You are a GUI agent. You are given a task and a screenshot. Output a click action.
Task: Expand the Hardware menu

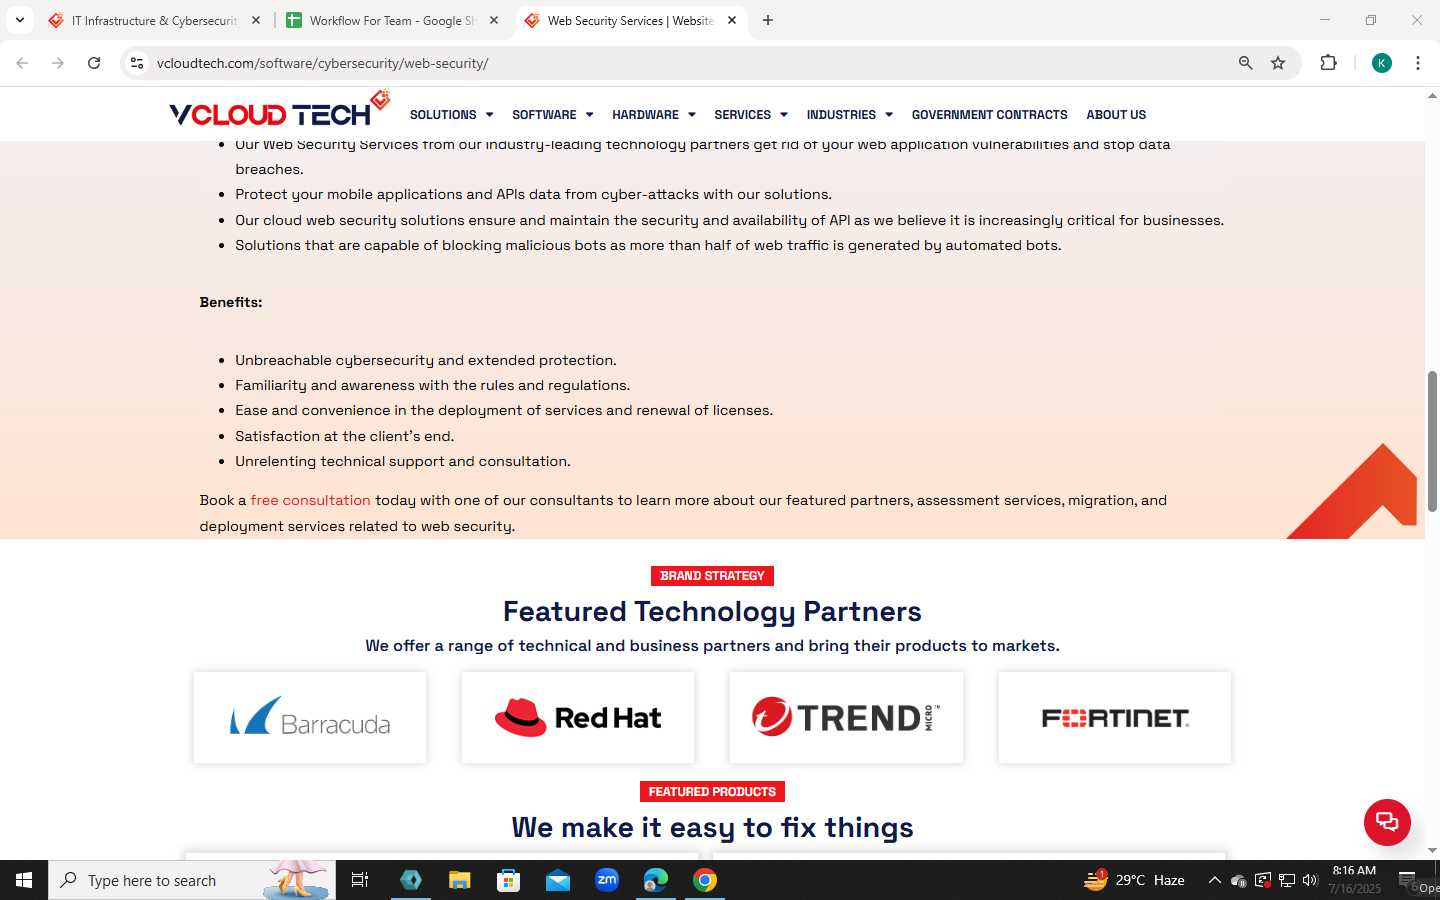tap(653, 115)
